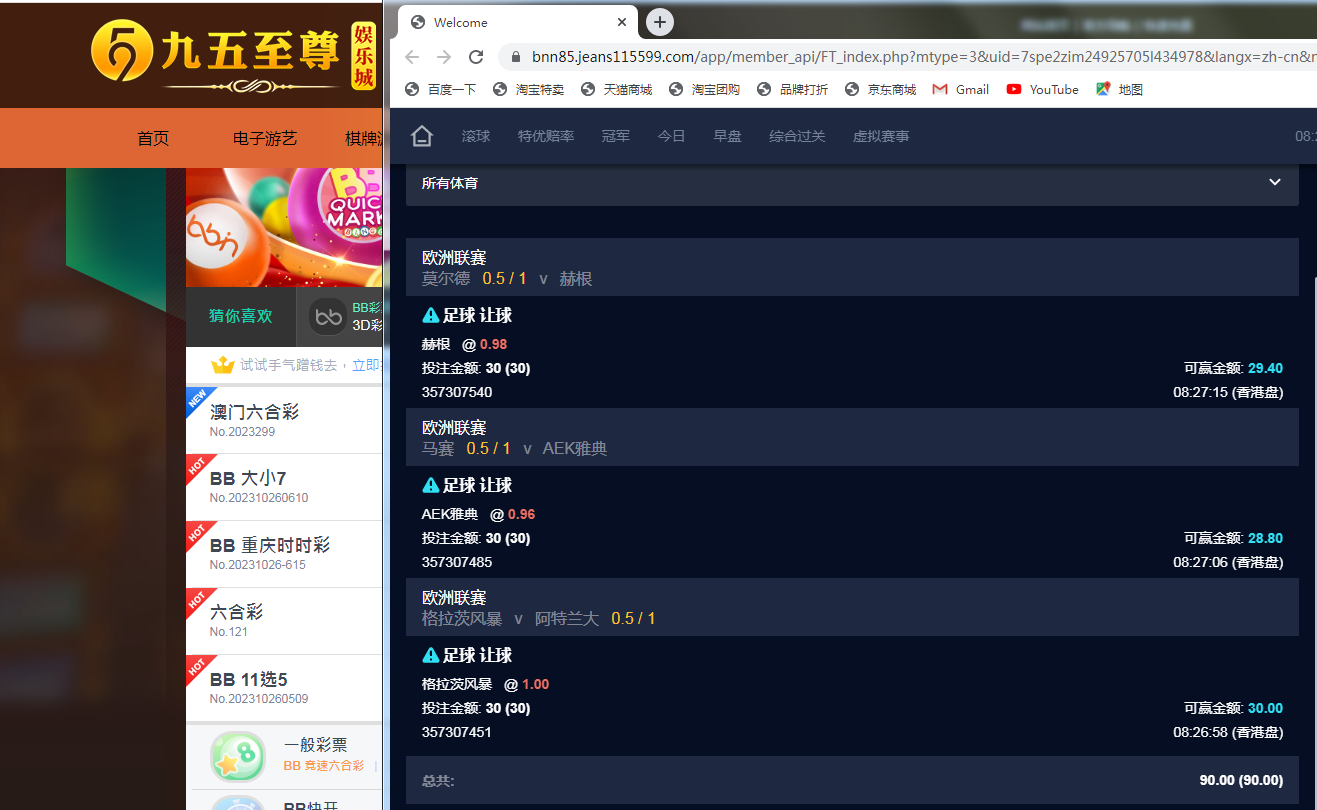Open the 虚拟赛事 tab
This screenshot has width=1317, height=810.
pyautogui.click(x=882, y=136)
